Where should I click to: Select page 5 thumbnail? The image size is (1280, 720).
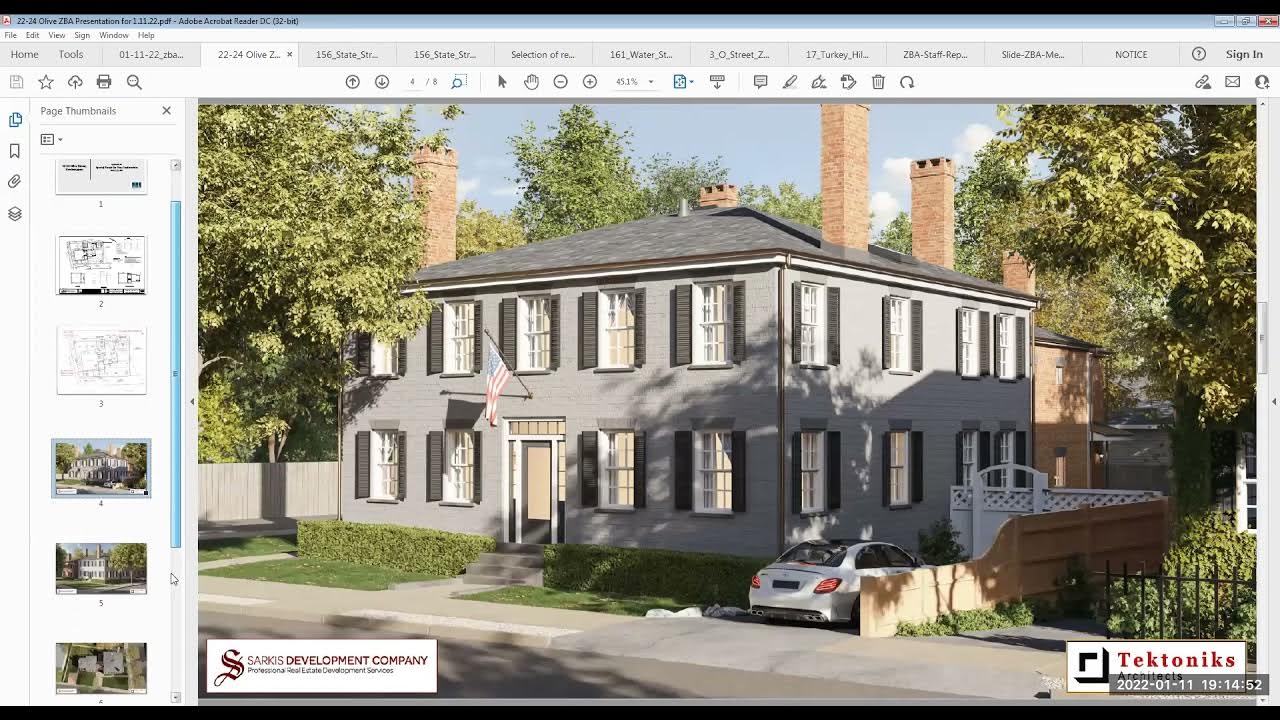[101, 568]
